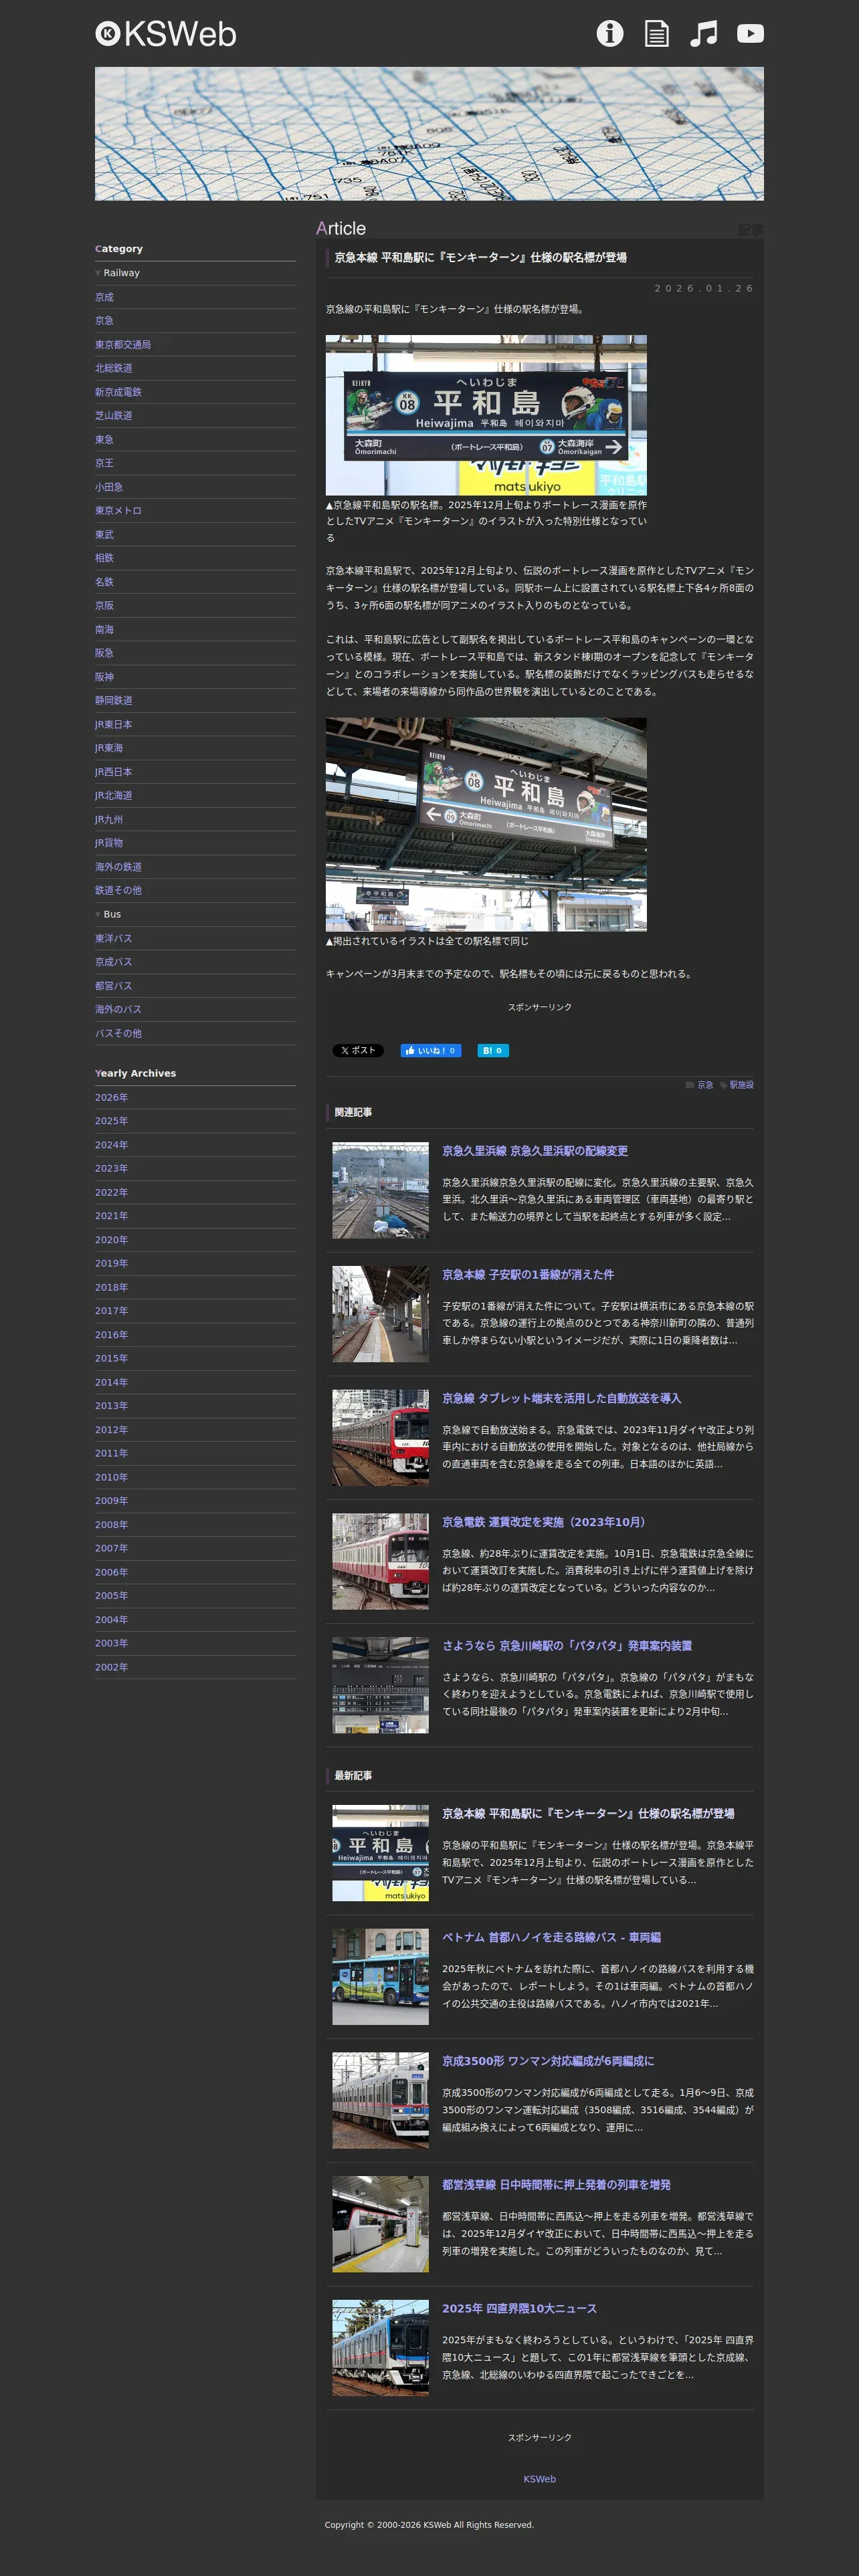Like the article with Facebook いいね button

(431, 1050)
